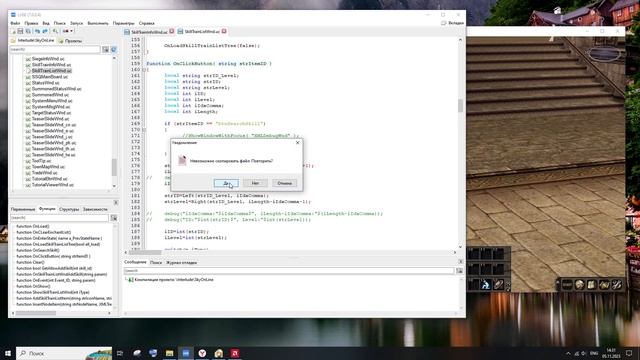
Task: Click the find/search toolbar icon
Action: pos(55,31)
